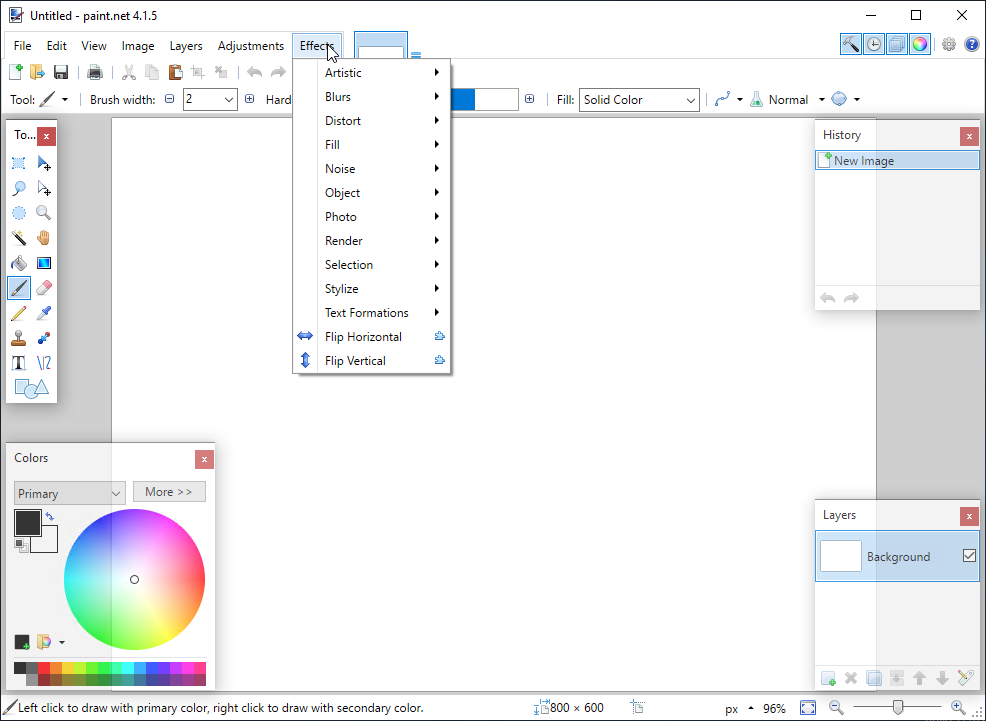Pick the Text tool
Viewport: 986px width, 721px height.
[19, 363]
